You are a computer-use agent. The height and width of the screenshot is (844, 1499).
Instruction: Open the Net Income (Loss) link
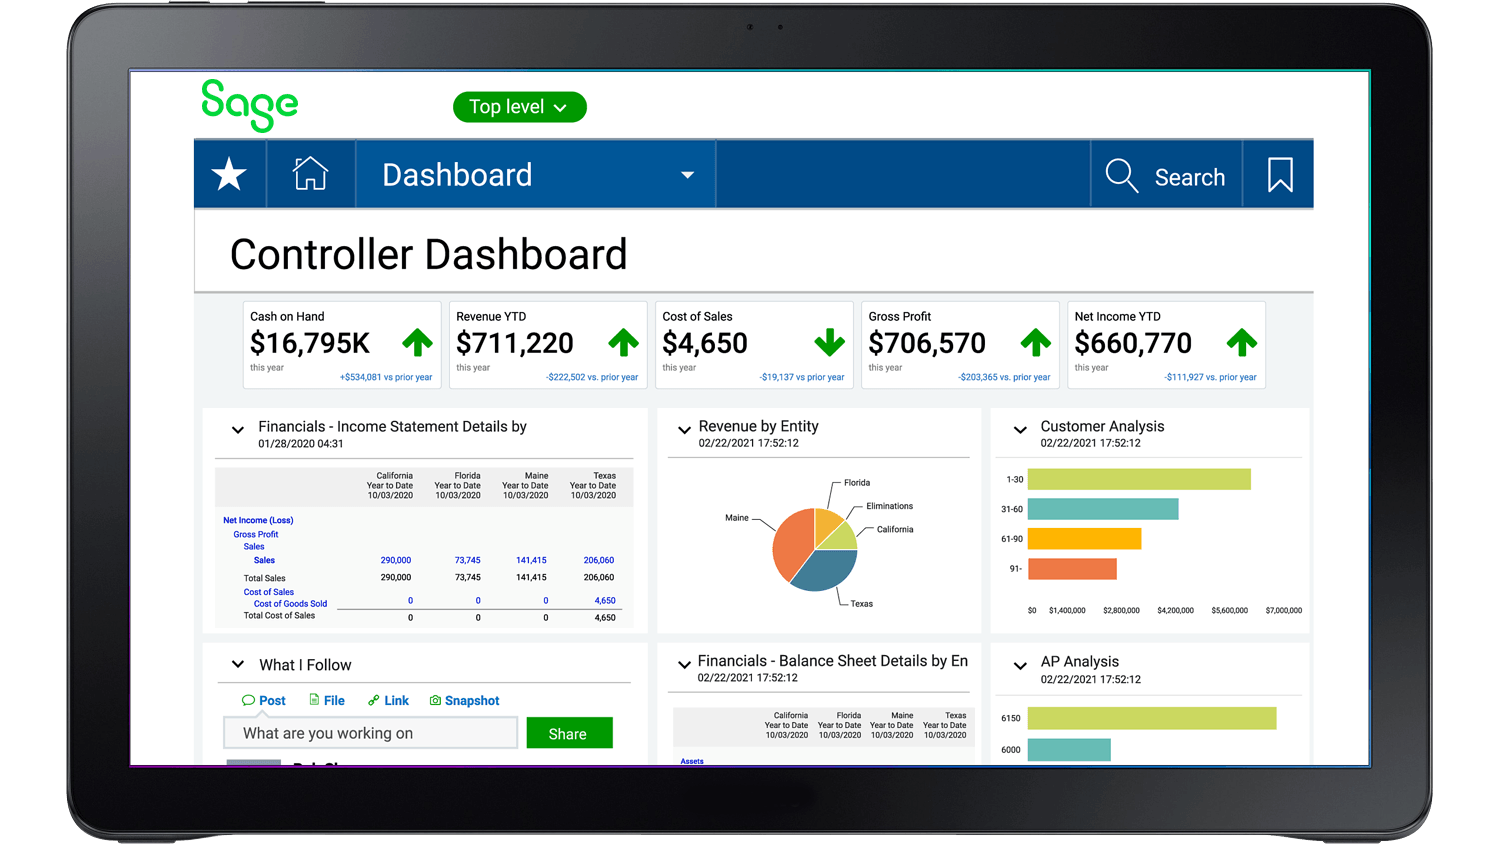(258, 520)
